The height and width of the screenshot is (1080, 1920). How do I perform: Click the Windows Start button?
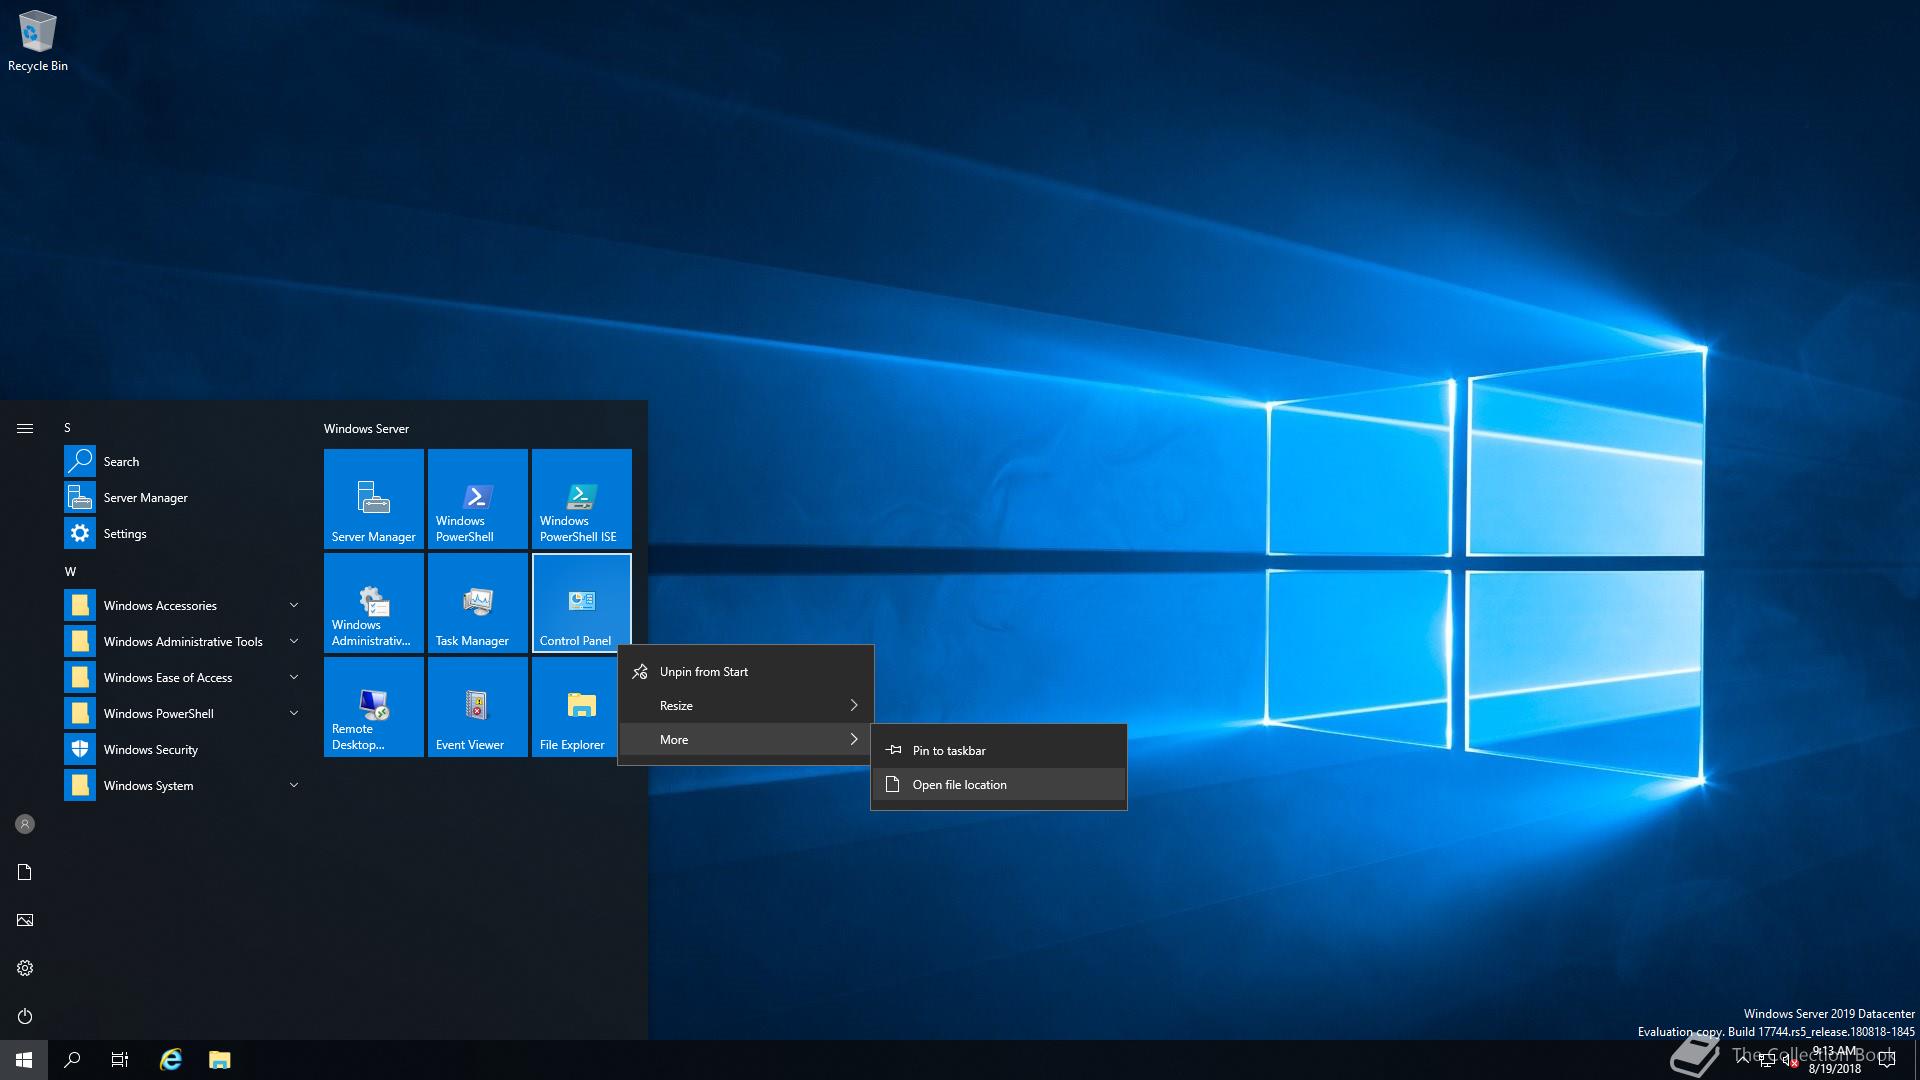24,1060
